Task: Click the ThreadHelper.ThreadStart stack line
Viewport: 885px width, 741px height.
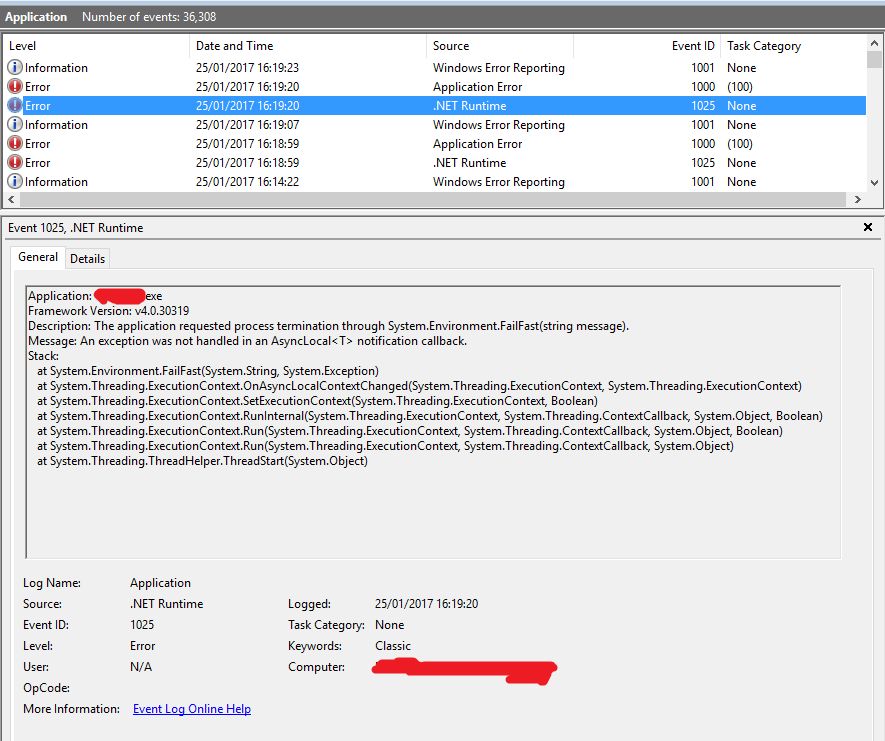Action: click(x=203, y=461)
